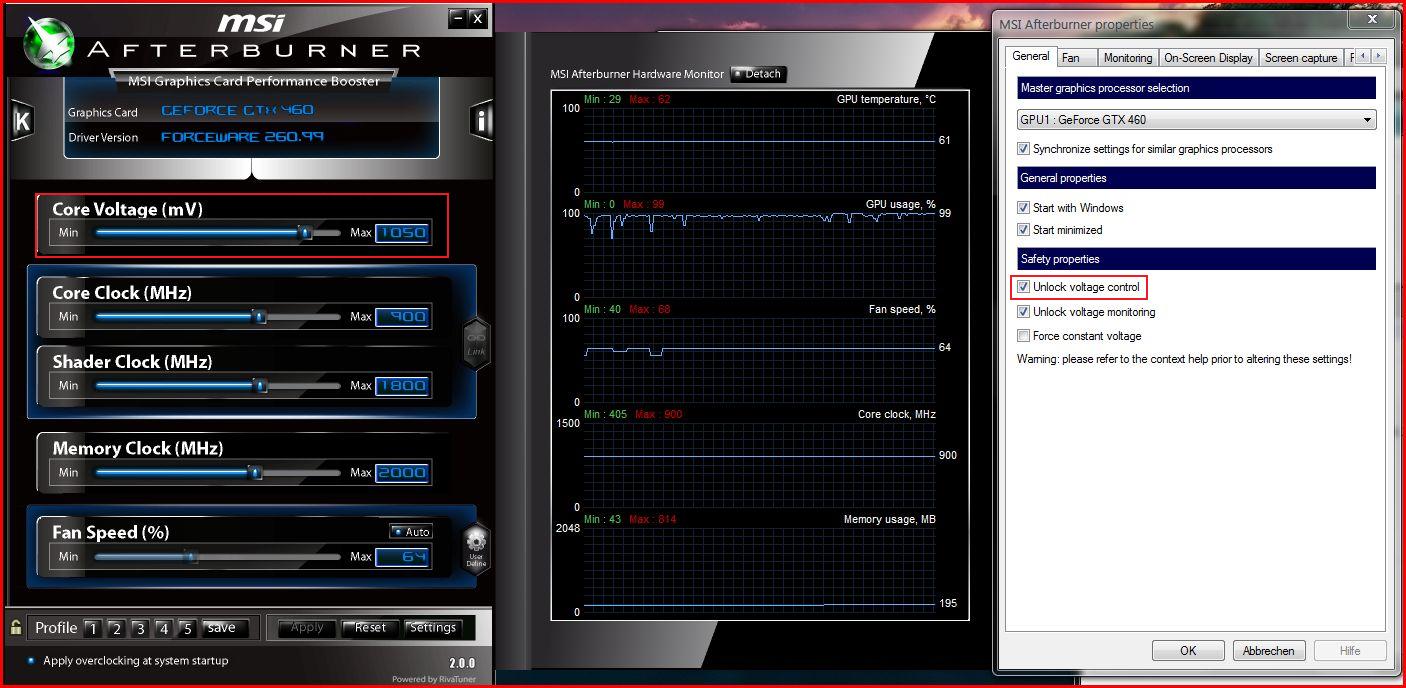Confirm with the OK button
Viewport: 1406px width, 688px height.
[x=1188, y=651]
